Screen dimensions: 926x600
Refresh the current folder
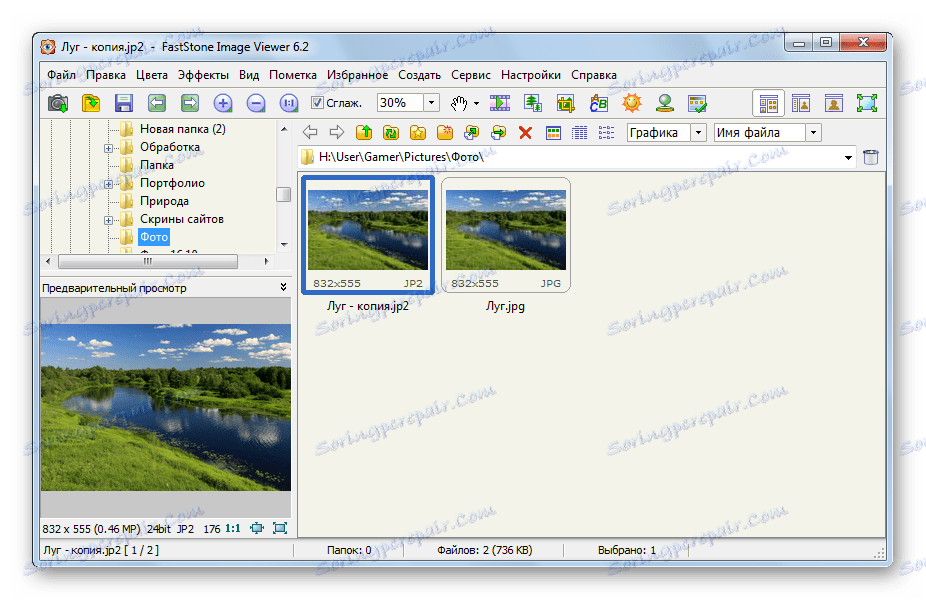pyautogui.click(x=390, y=133)
